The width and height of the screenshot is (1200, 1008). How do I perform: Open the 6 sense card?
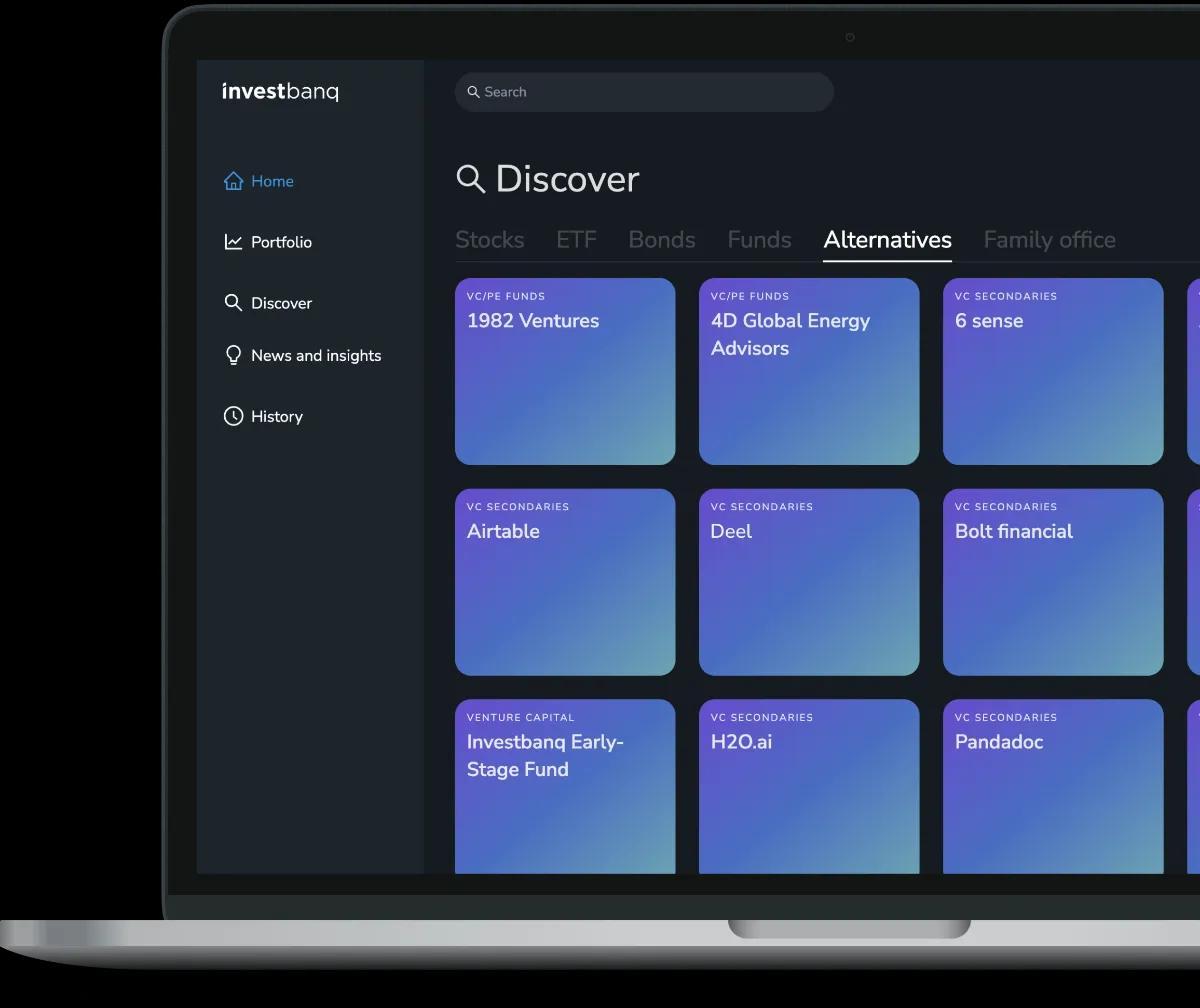click(x=1053, y=371)
